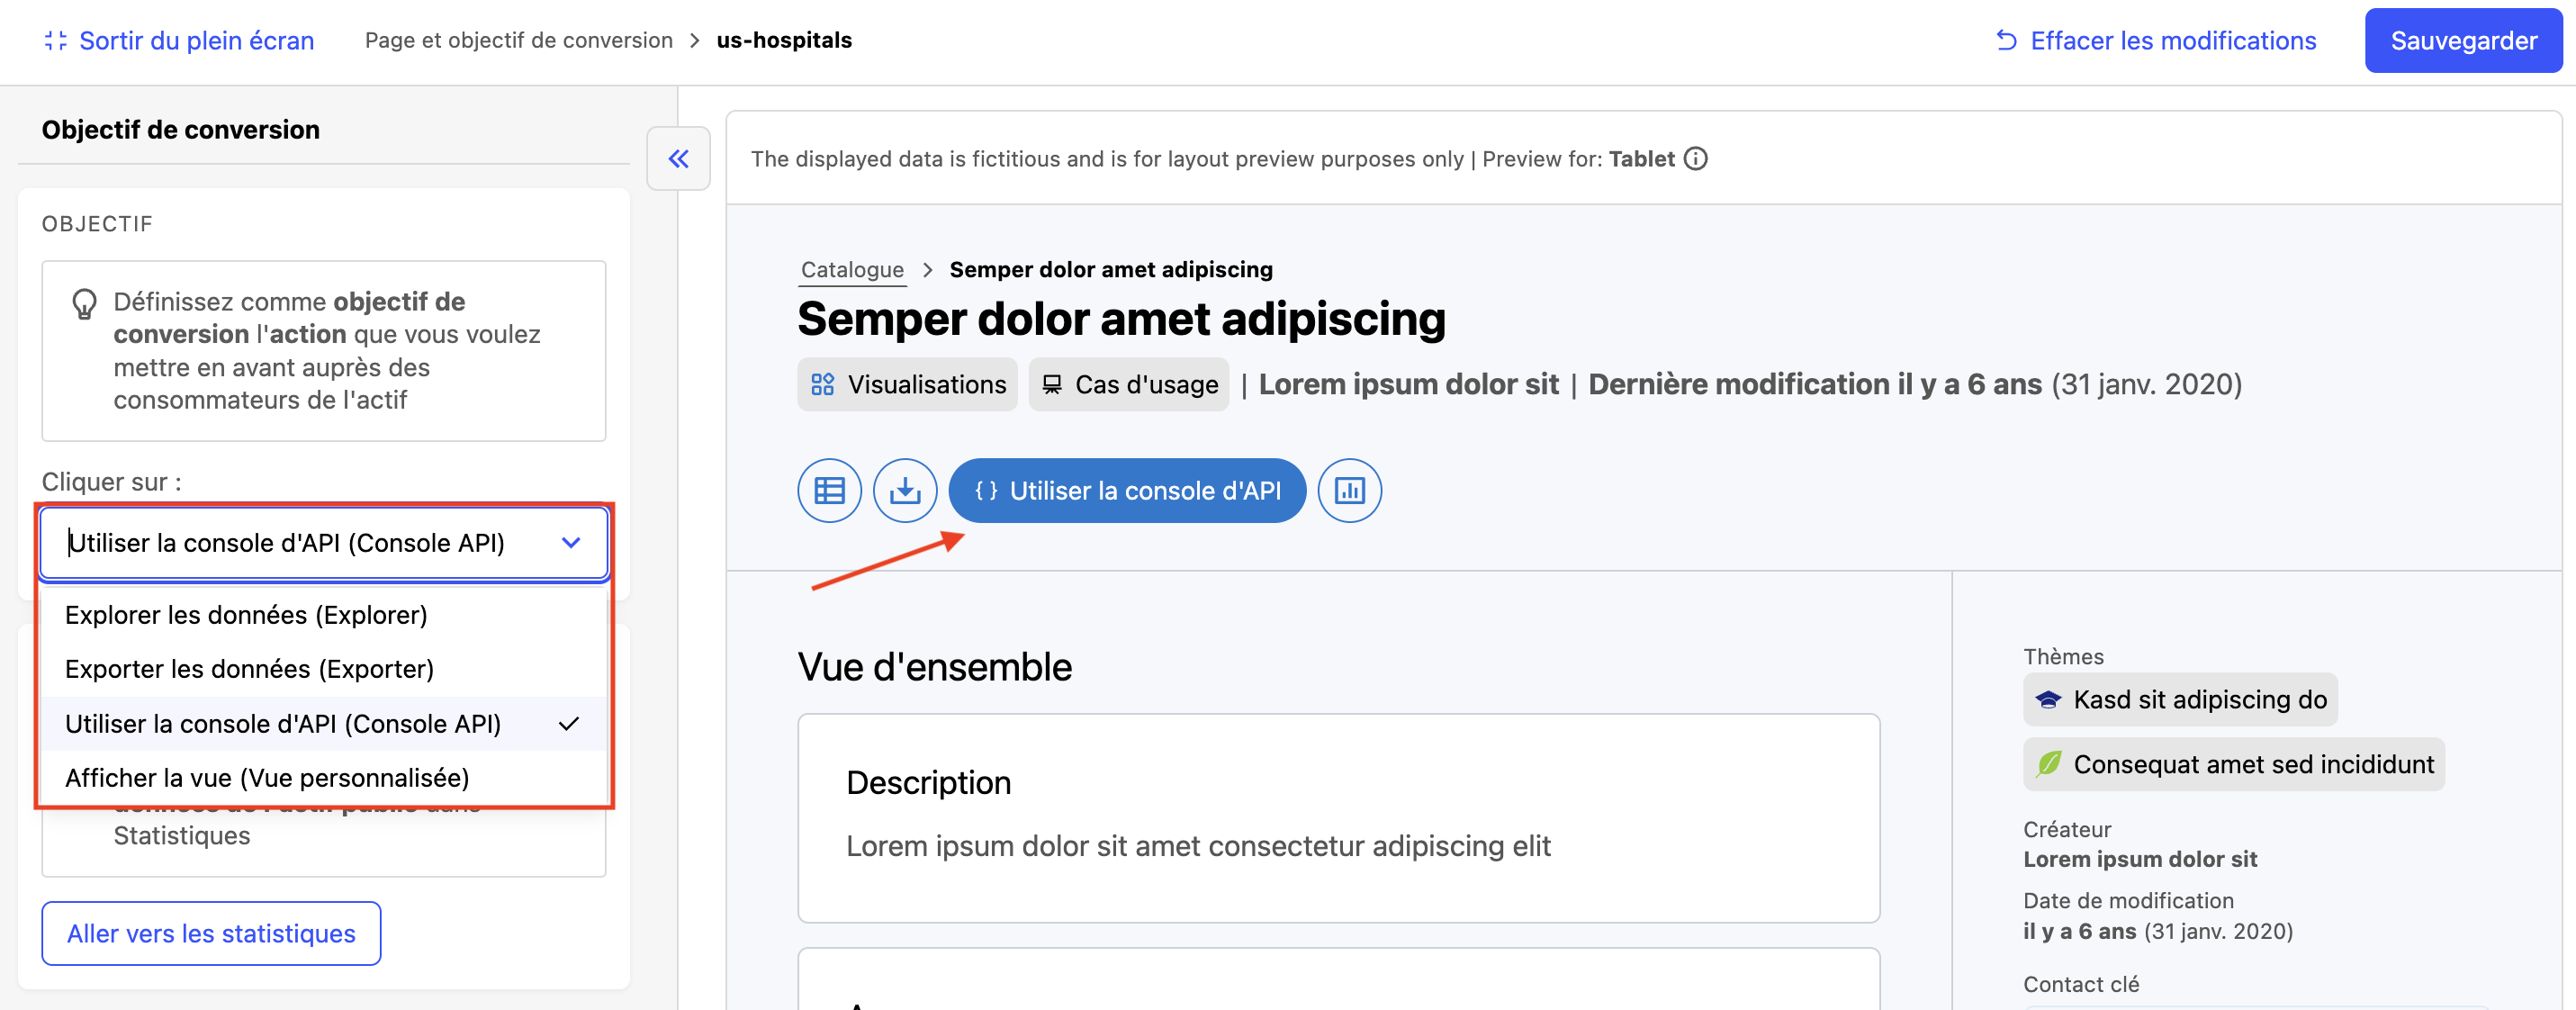
Task: Click the download export icon button
Action: 905,490
